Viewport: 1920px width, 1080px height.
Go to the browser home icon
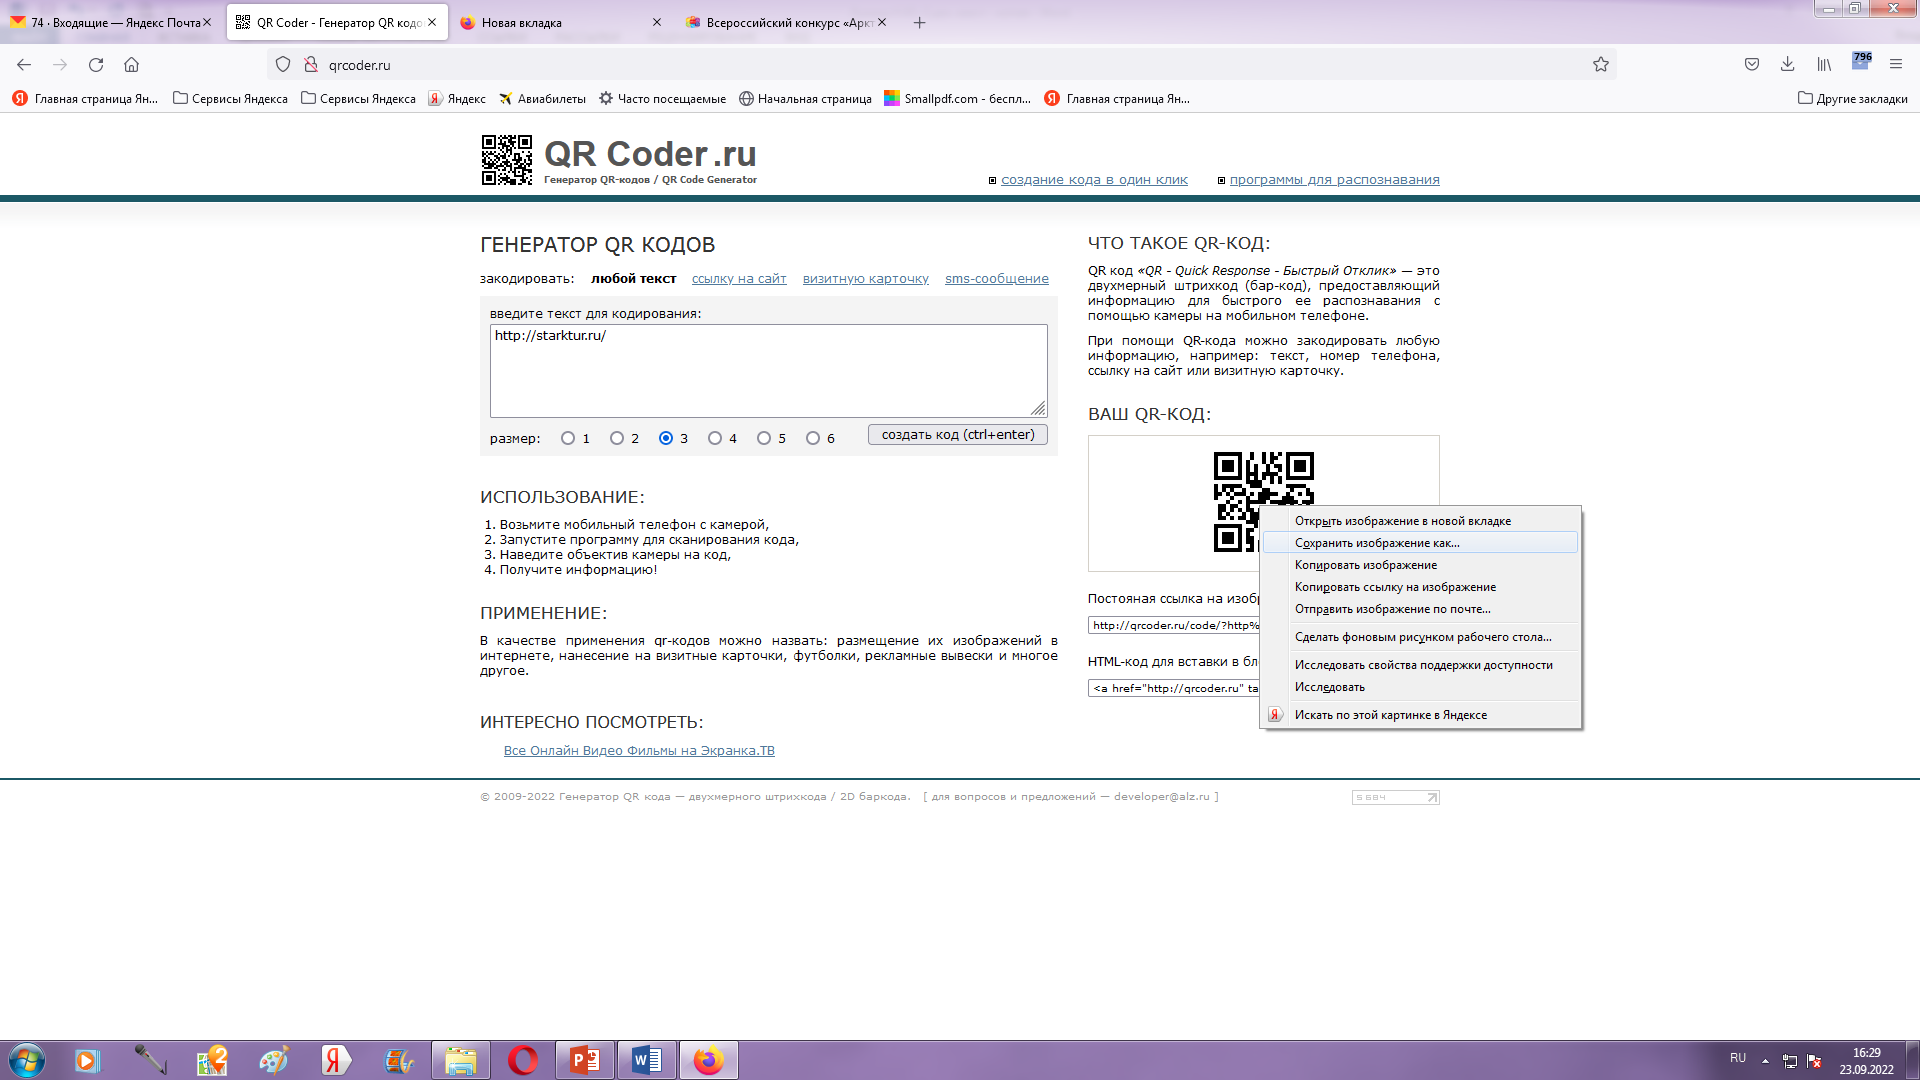131,65
